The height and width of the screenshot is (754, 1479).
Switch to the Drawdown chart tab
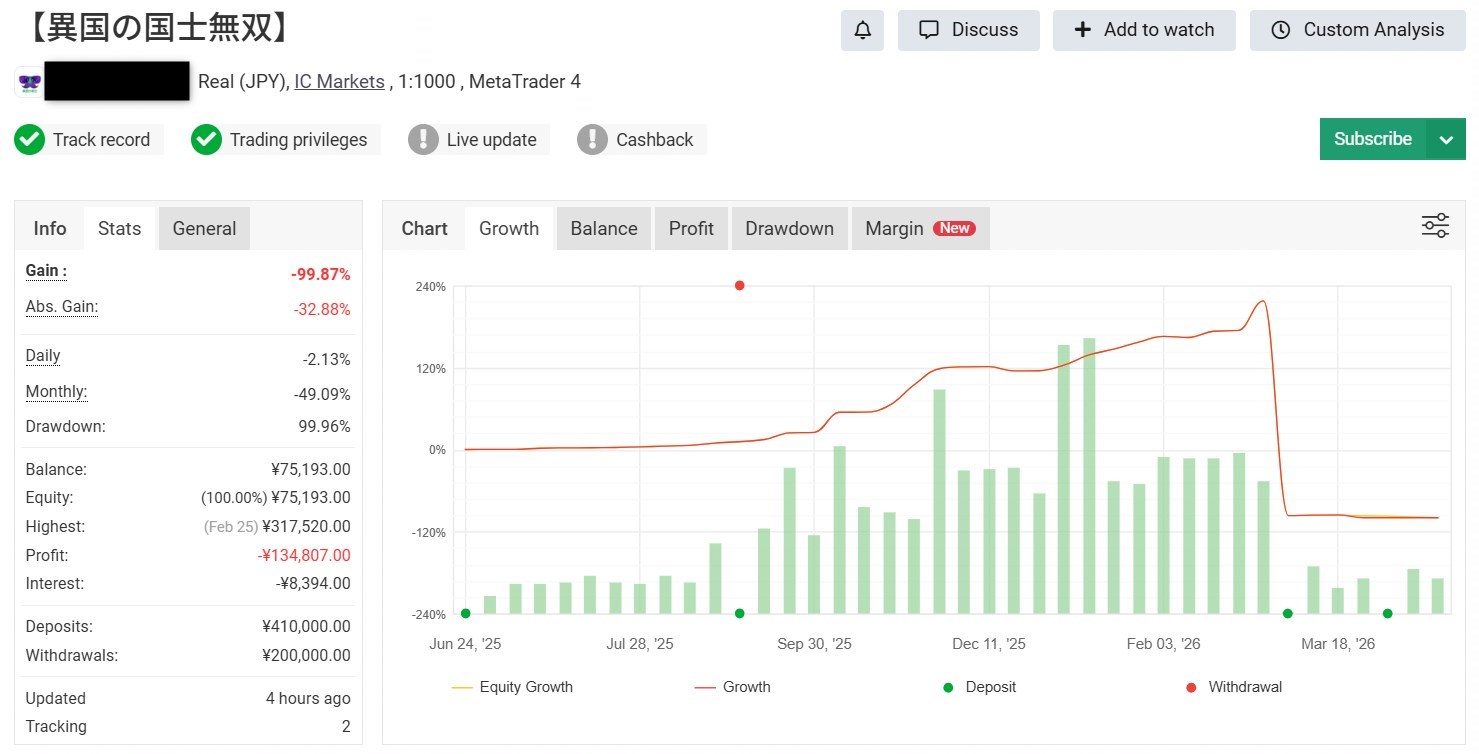point(789,228)
